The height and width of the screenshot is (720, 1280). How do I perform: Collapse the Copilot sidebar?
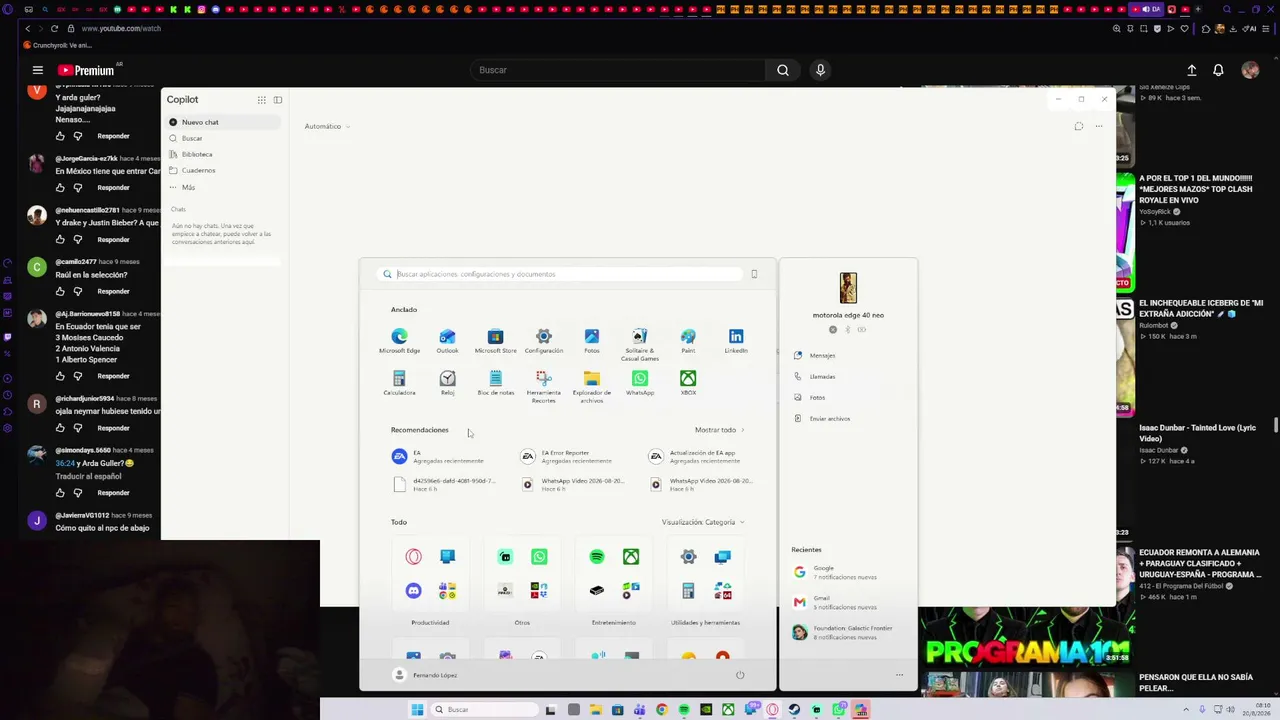click(278, 100)
